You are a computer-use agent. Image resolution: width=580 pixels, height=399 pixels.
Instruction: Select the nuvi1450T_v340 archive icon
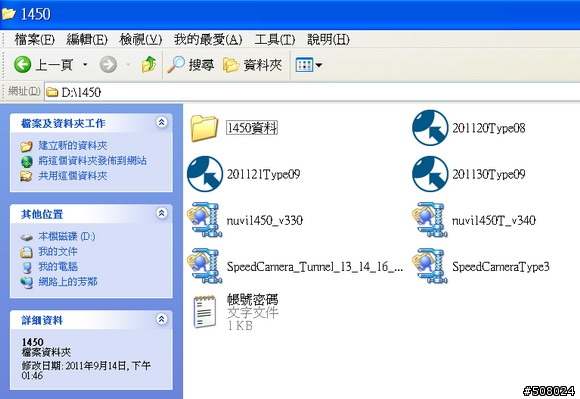pos(430,220)
